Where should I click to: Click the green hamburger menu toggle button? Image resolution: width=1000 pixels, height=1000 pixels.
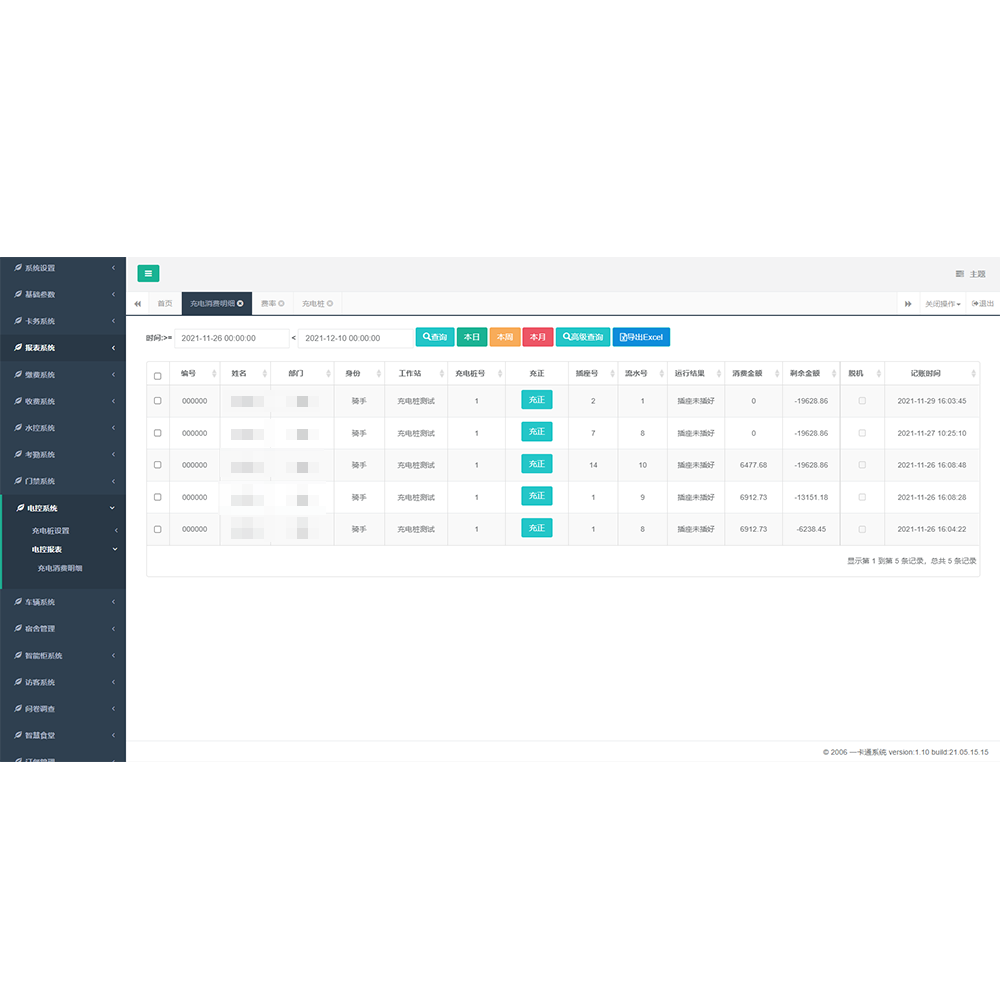(148, 273)
